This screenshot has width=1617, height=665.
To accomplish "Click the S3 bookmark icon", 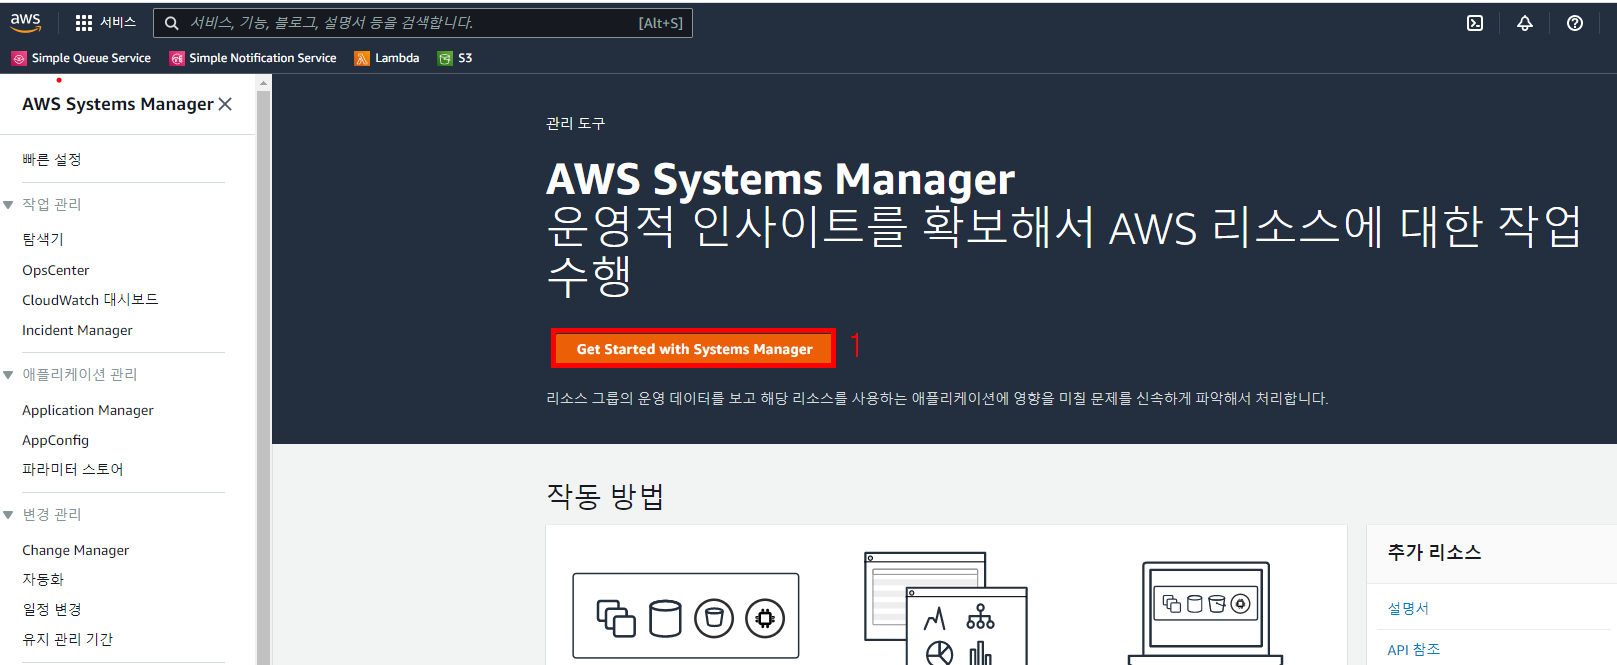I will pyautogui.click(x=445, y=58).
